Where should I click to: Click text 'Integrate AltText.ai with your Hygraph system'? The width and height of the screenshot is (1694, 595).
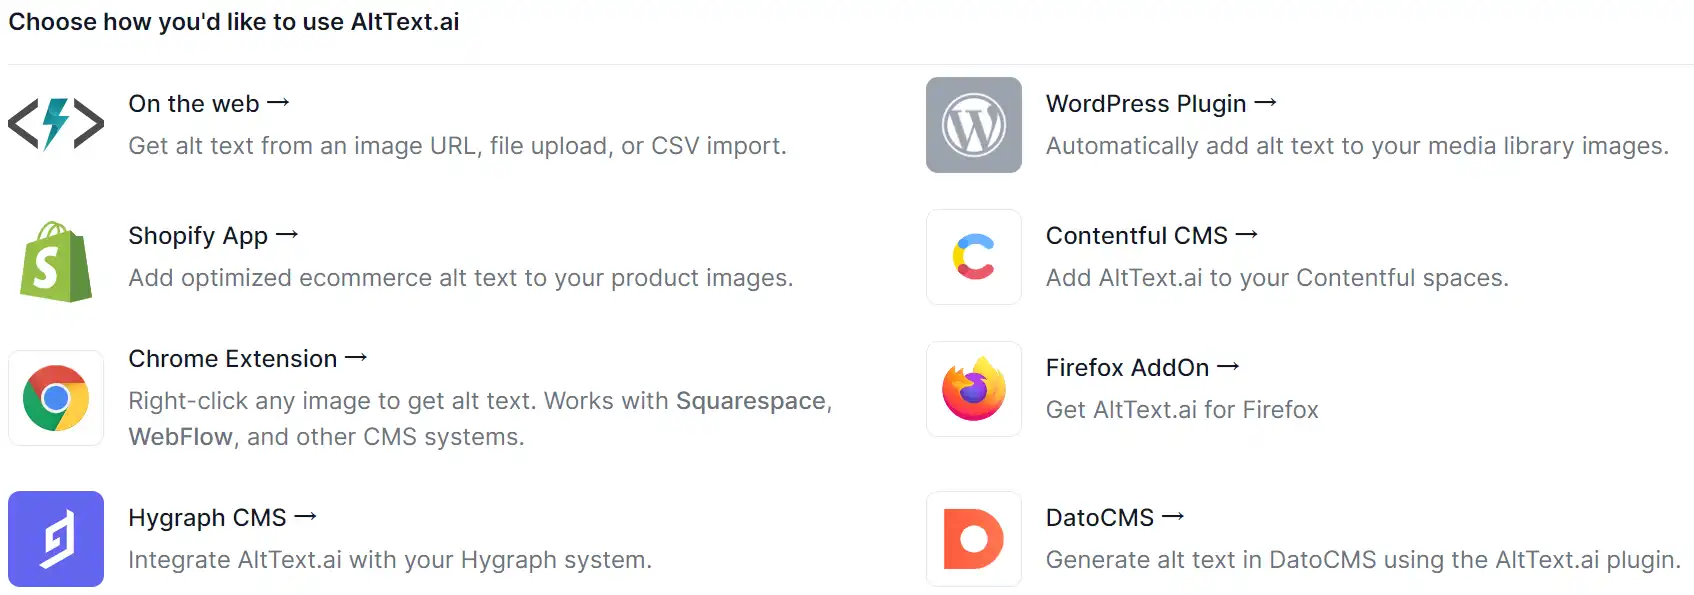click(x=390, y=560)
